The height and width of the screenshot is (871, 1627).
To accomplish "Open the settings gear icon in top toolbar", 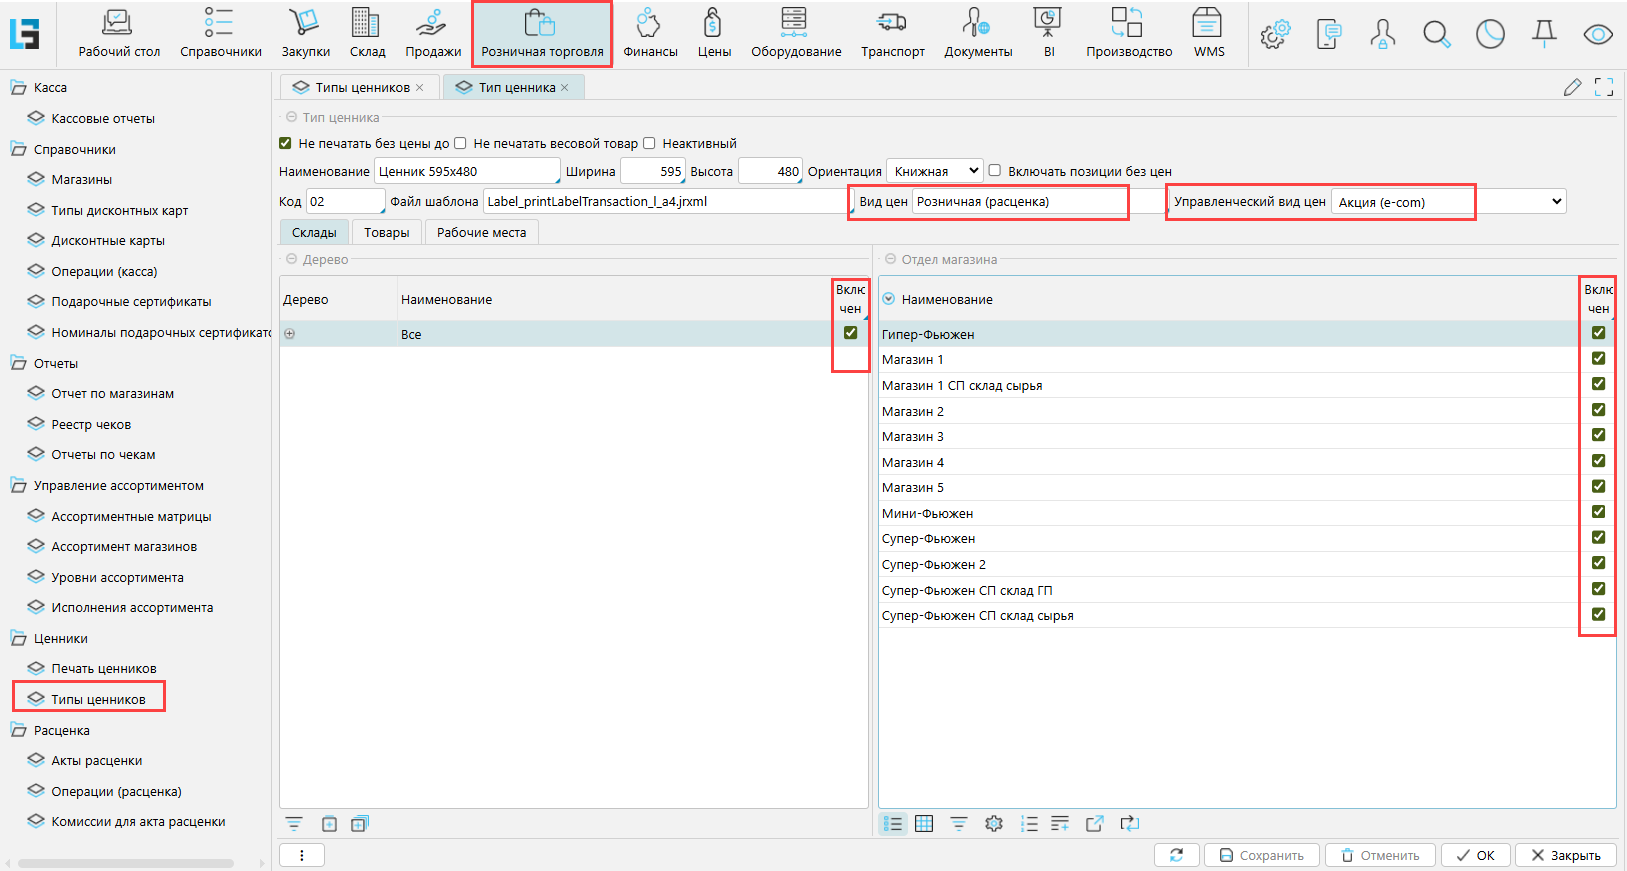I will [x=1274, y=35].
